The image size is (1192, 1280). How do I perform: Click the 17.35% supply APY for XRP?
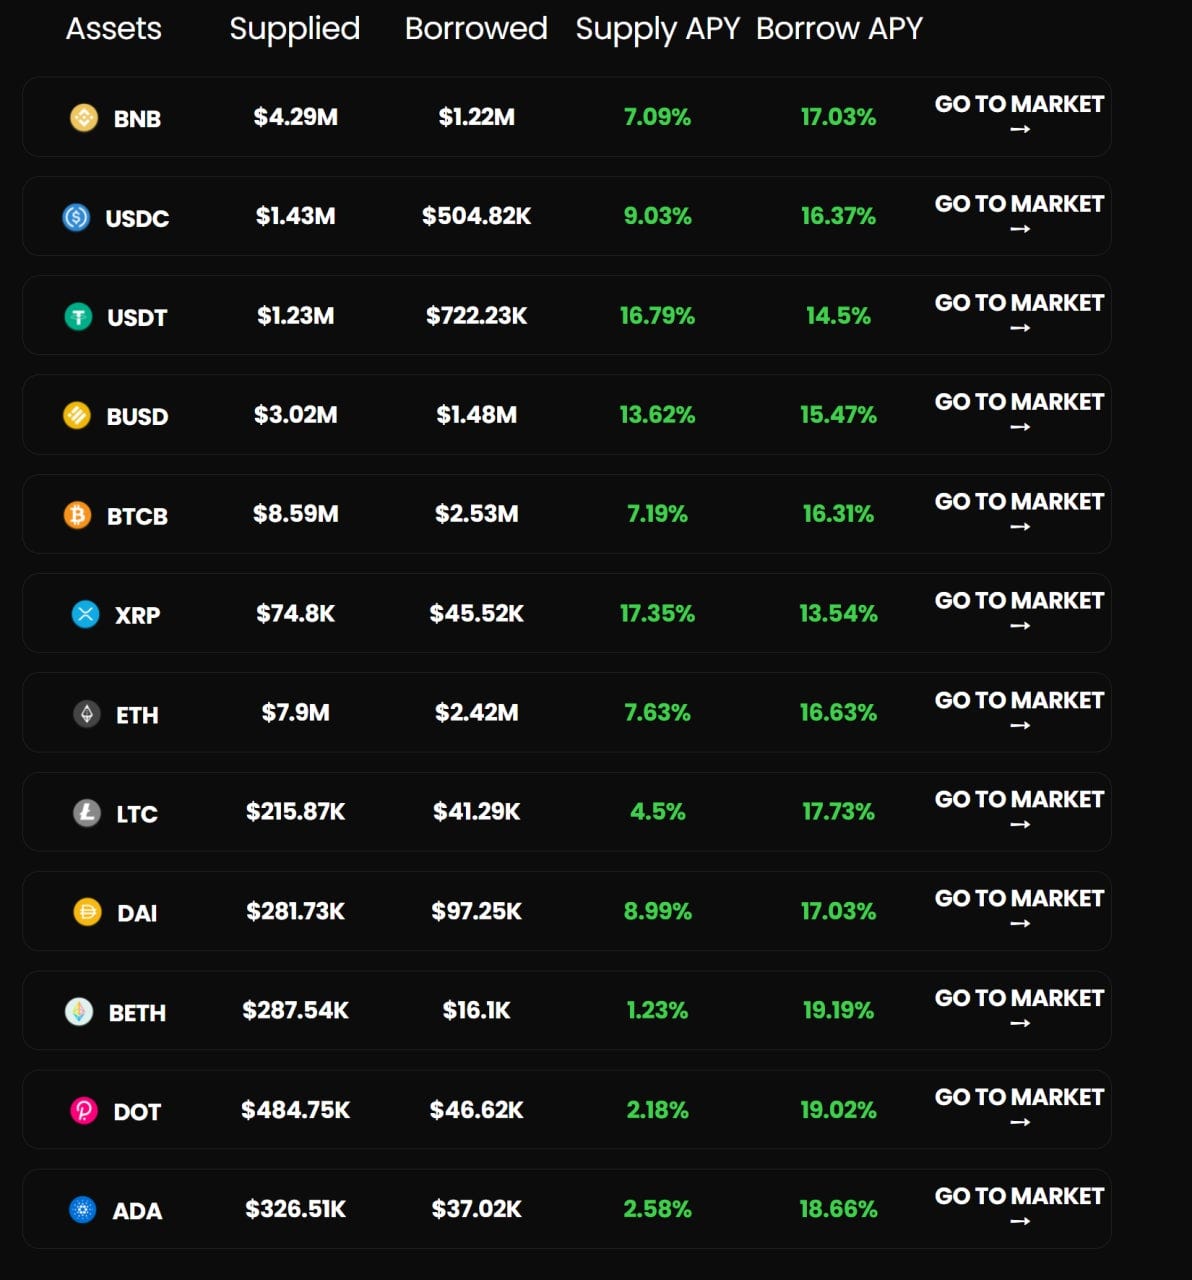click(657, 613)
